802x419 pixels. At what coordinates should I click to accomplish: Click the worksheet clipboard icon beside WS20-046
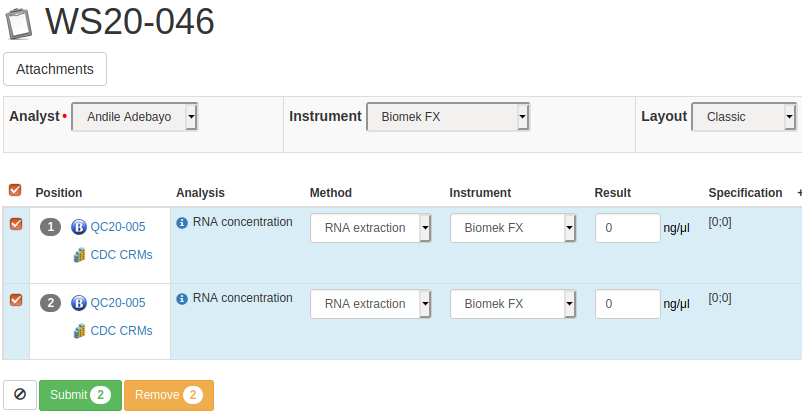click(19, 23)
